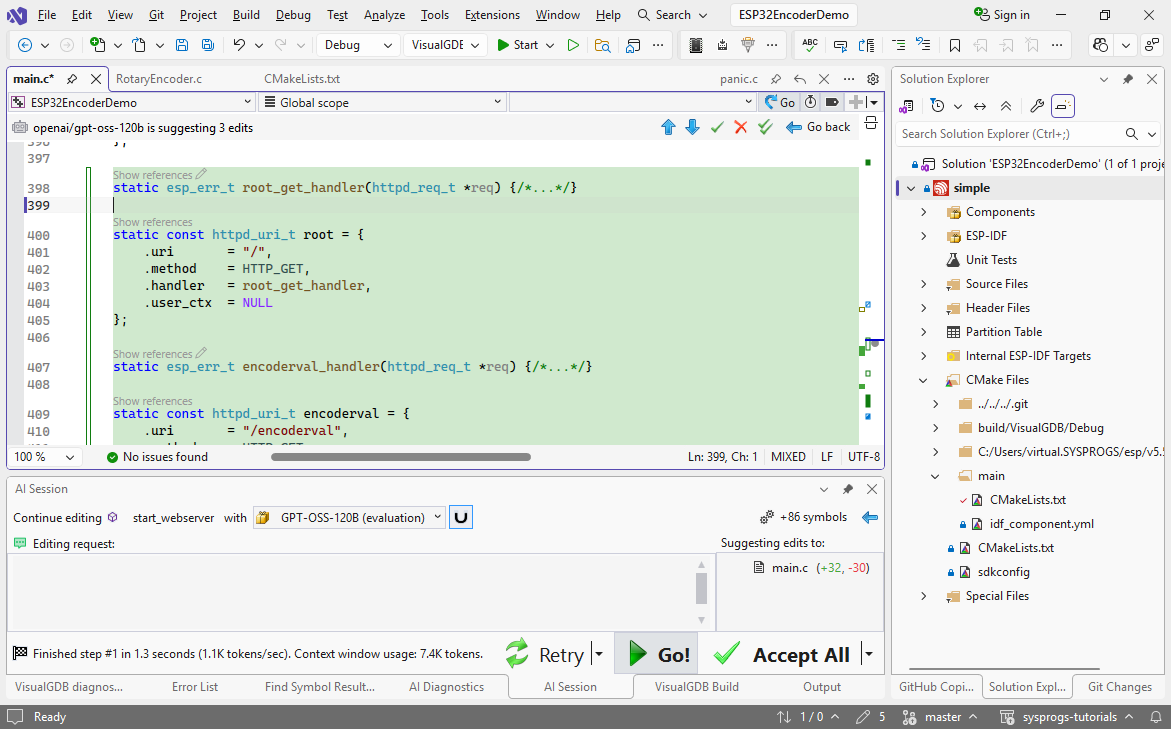The width and height of the screenshot is (1171, 730).
Task: Accept the current edit with the single green checkmark
Action: (717, 127)
